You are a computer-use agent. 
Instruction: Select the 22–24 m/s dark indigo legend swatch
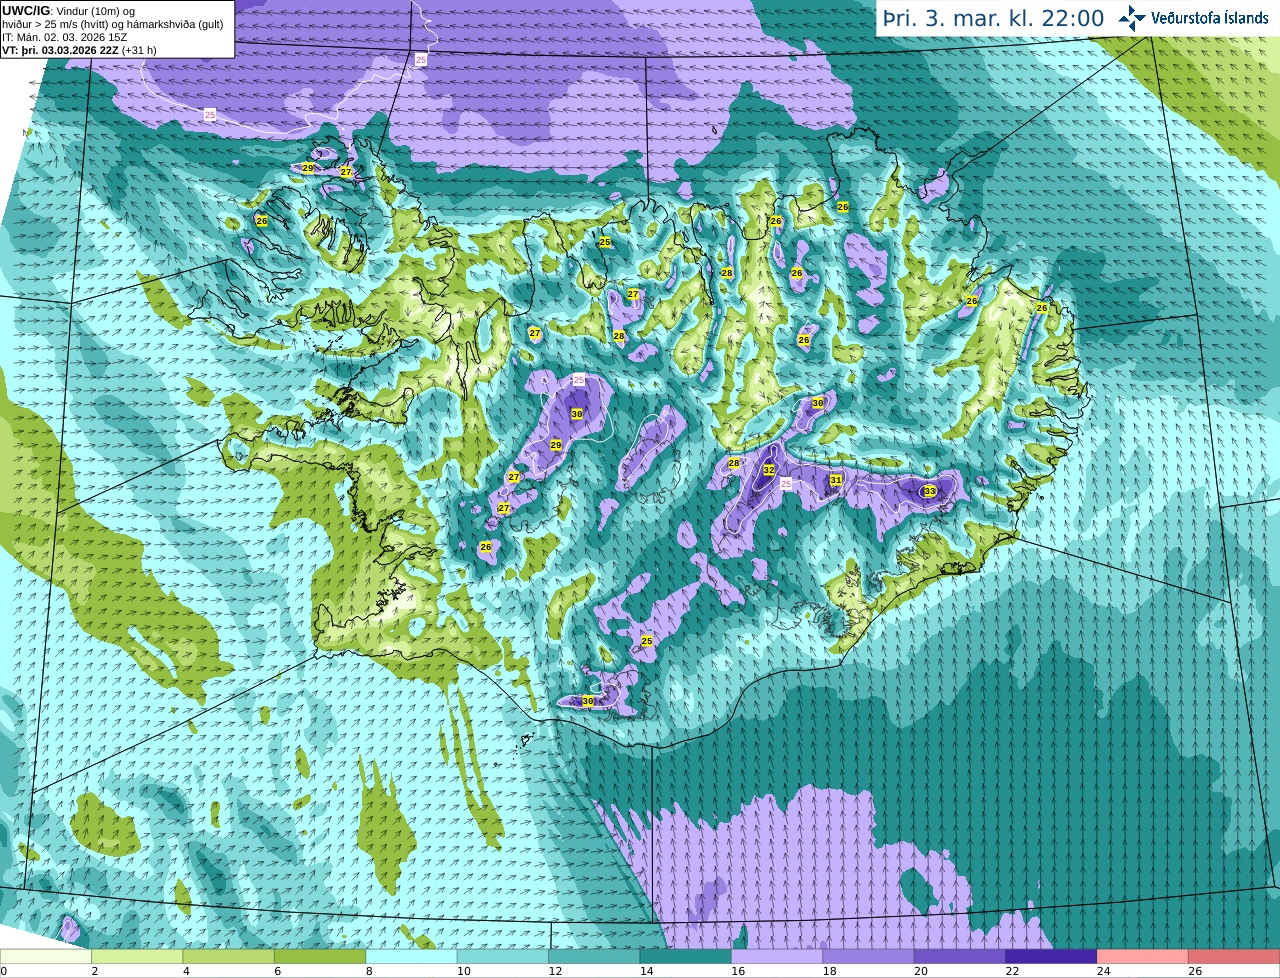pyautogui.click(x=1051, y=956)
